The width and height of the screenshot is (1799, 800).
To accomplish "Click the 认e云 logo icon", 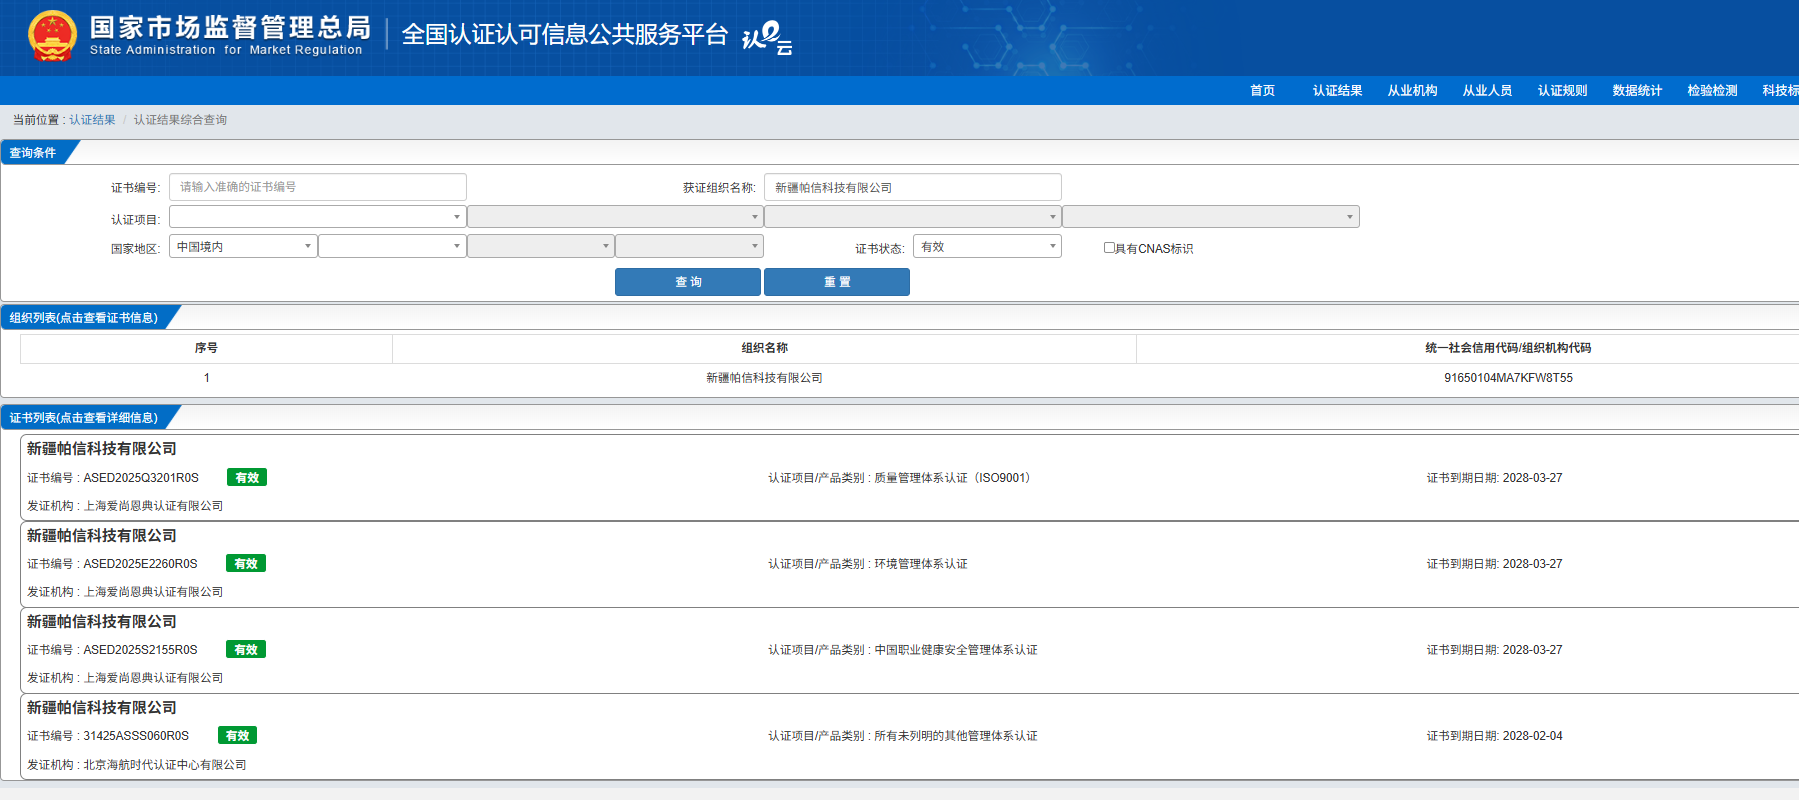I will (767, 38).
